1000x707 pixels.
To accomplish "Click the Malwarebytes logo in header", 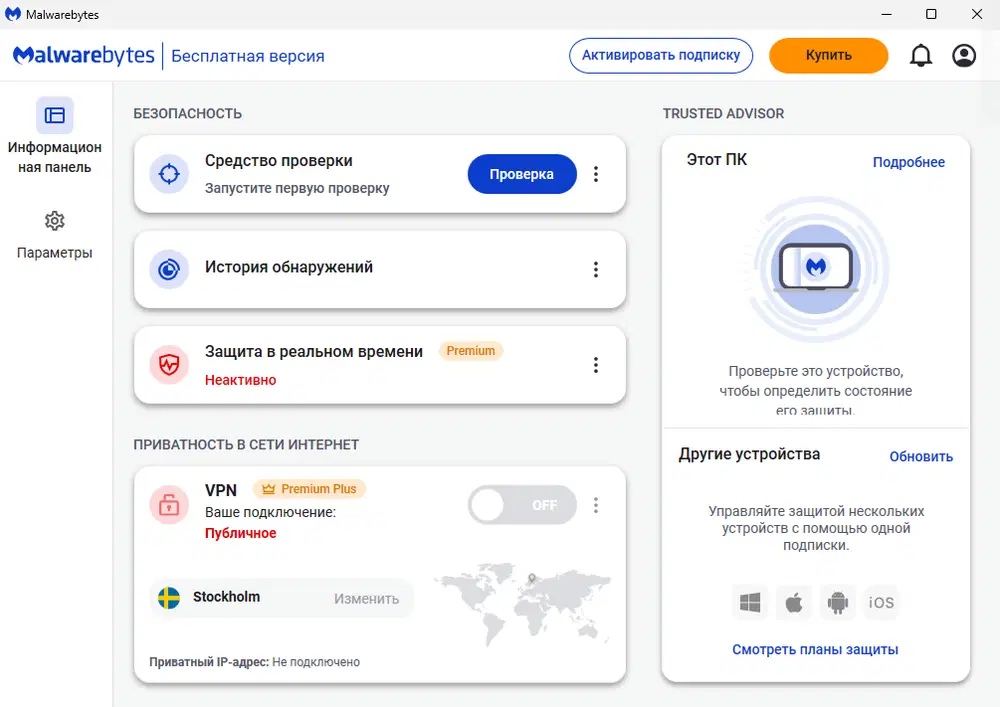I will [84, 56].
